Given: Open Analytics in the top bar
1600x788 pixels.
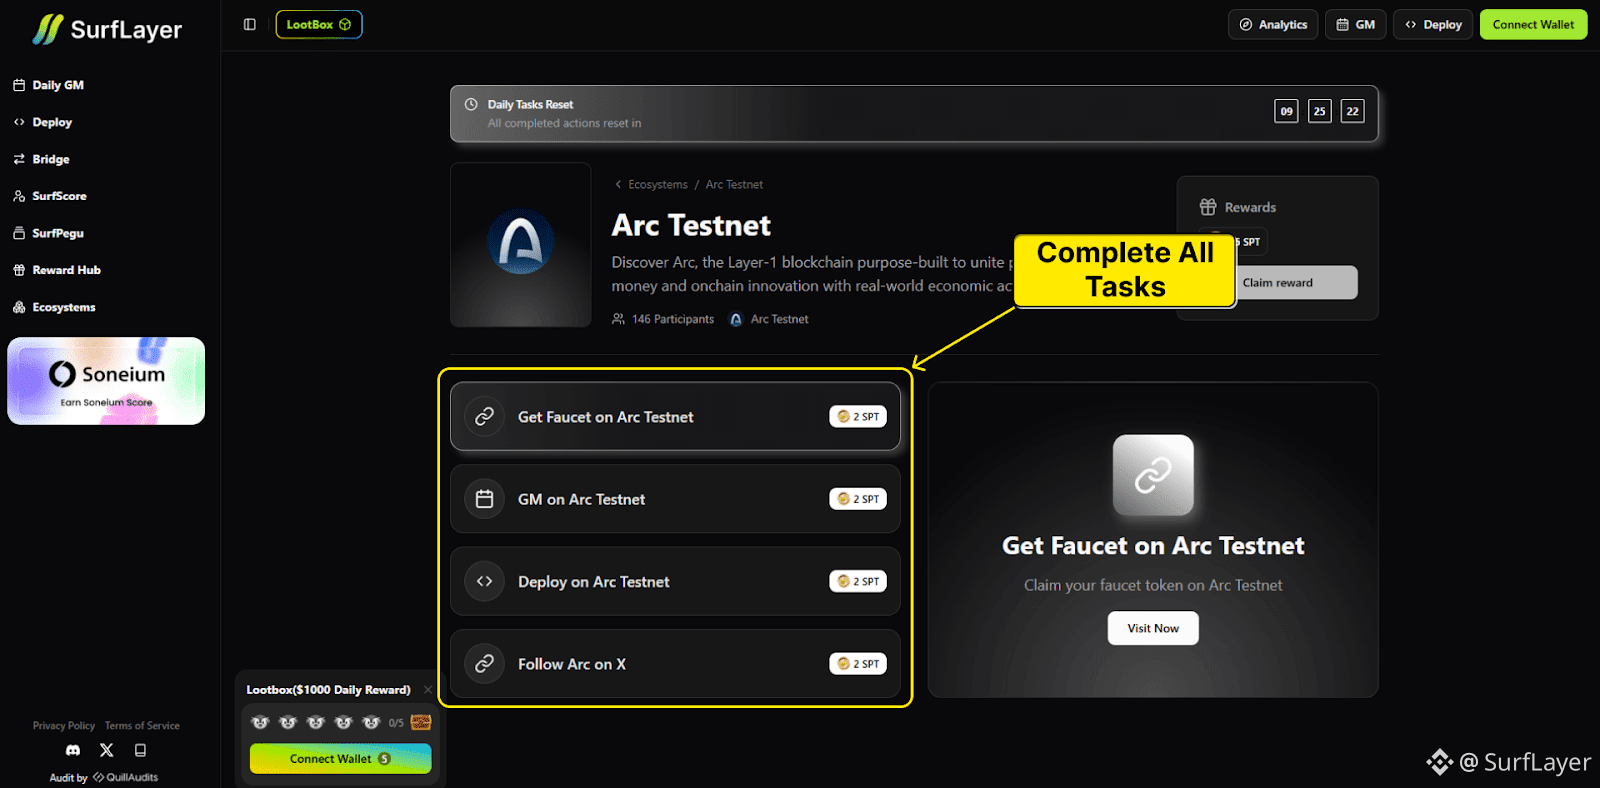Looking at the screenshot, I should 1273,25.
